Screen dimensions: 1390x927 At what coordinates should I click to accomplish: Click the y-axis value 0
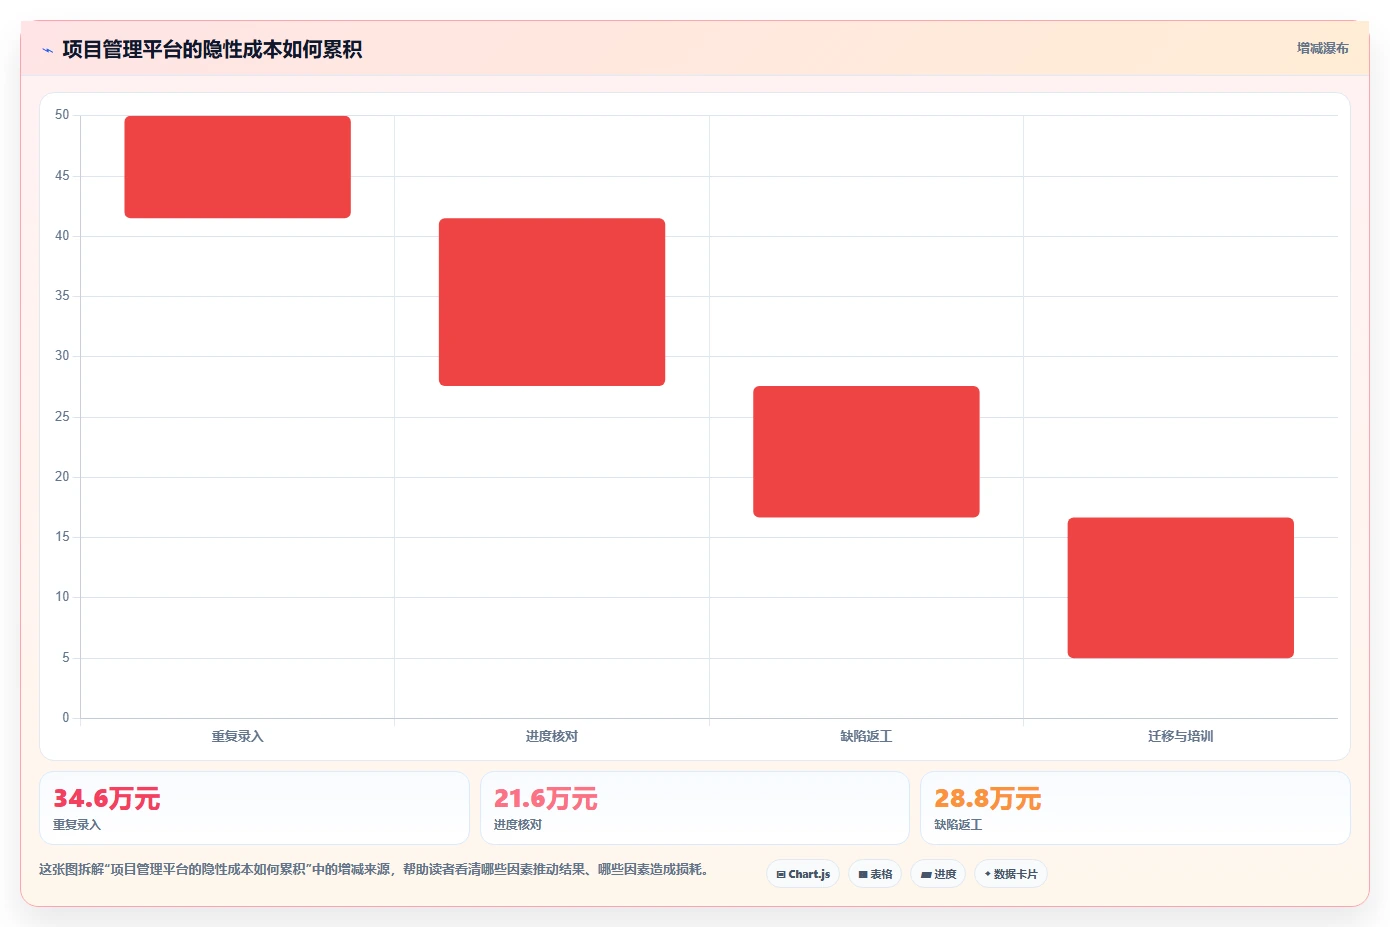(66, 718)
